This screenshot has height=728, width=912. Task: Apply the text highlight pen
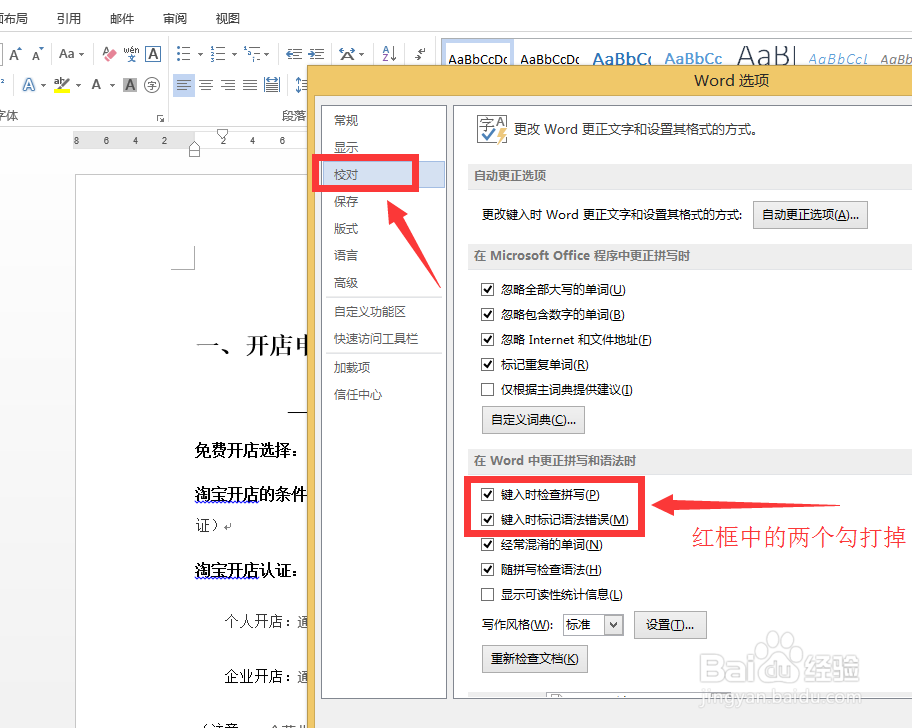point(62,85)
